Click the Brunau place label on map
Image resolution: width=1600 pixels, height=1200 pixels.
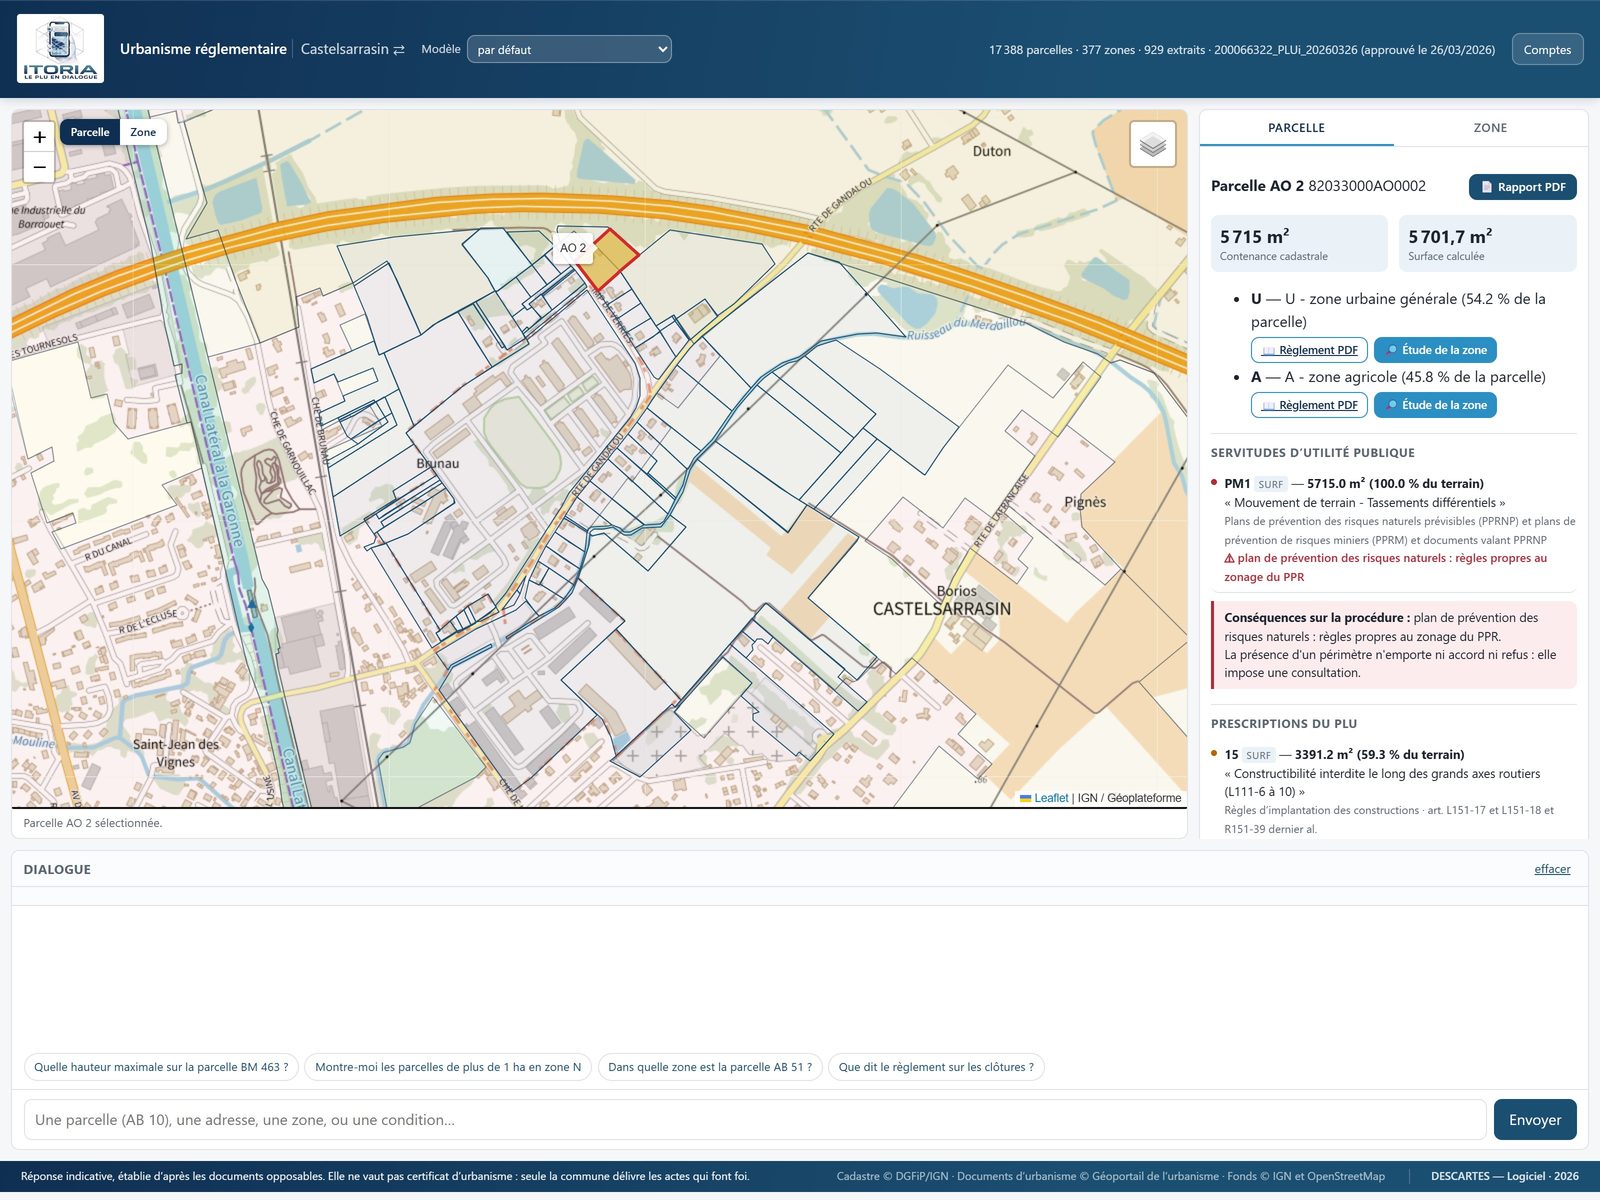[438, 464]
